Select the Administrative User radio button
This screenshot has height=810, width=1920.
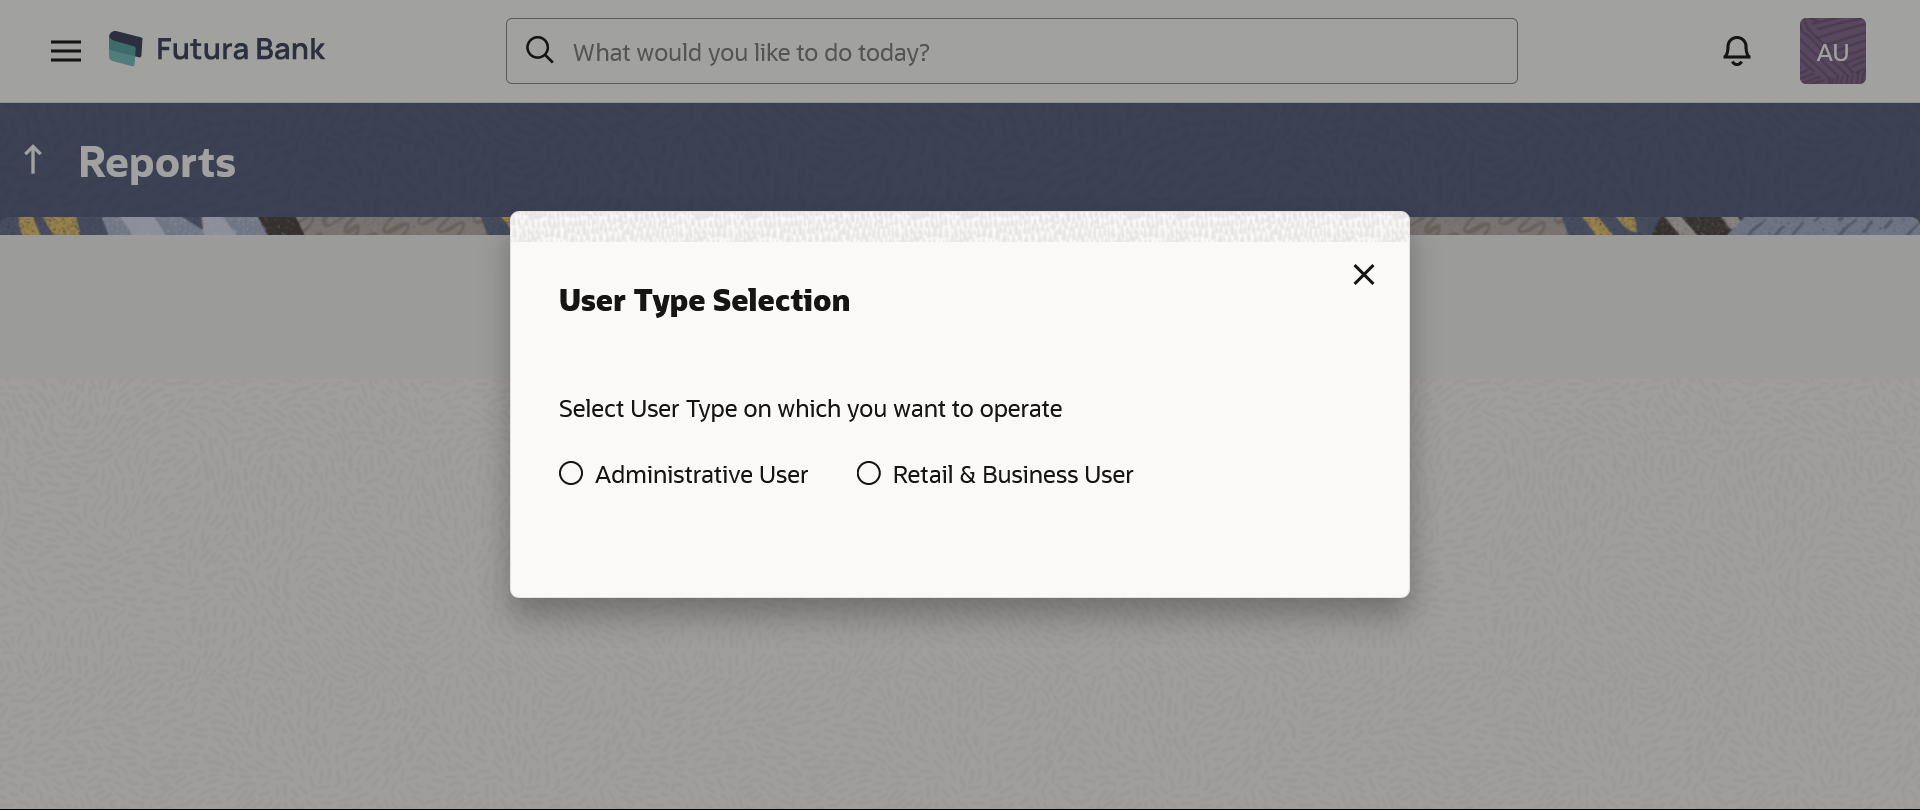571,473
